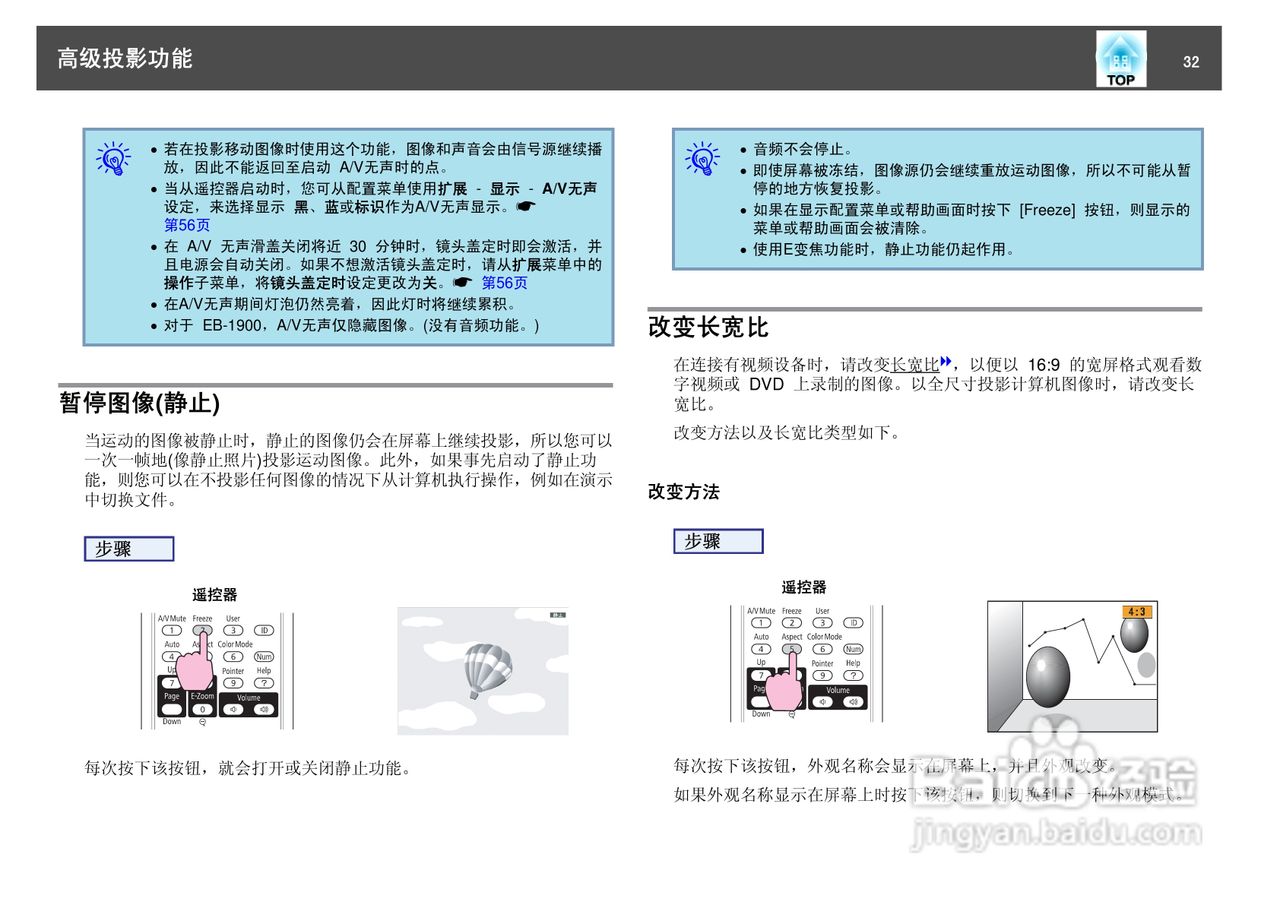Click the glossary arrows icon after 长宽比
The image size is (1280, 905).
(945, 363)
